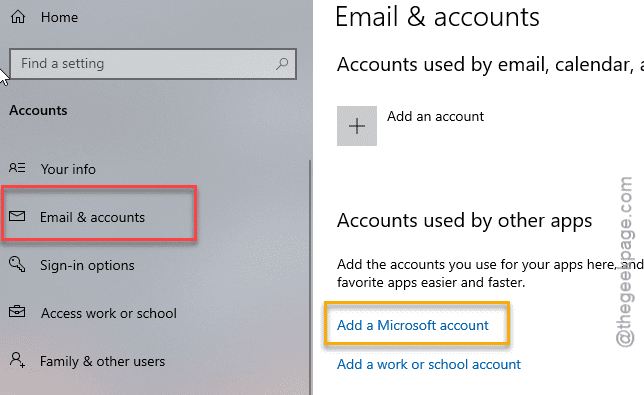Image resolution: width=644 pixels, height=395 pixels.
Task: Click the Family & other users person icon
Action: click(x=17, y=360)
